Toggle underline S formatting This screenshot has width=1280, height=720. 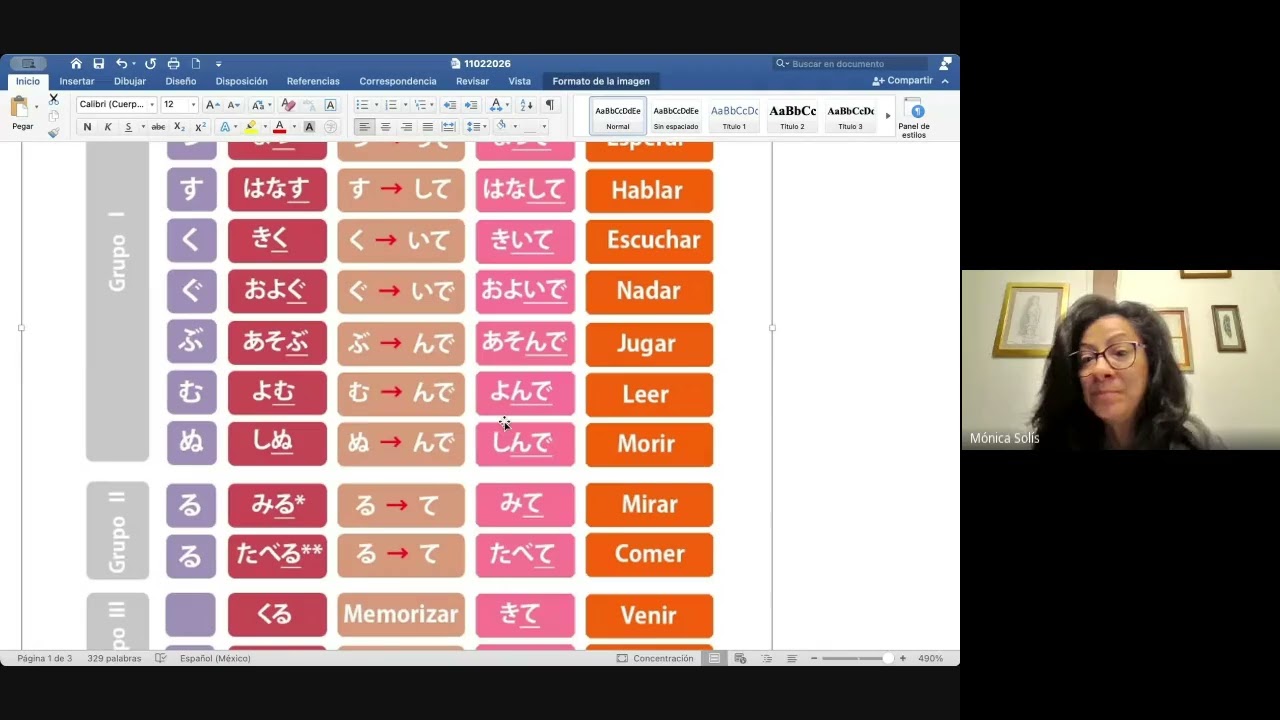[128, 127]
